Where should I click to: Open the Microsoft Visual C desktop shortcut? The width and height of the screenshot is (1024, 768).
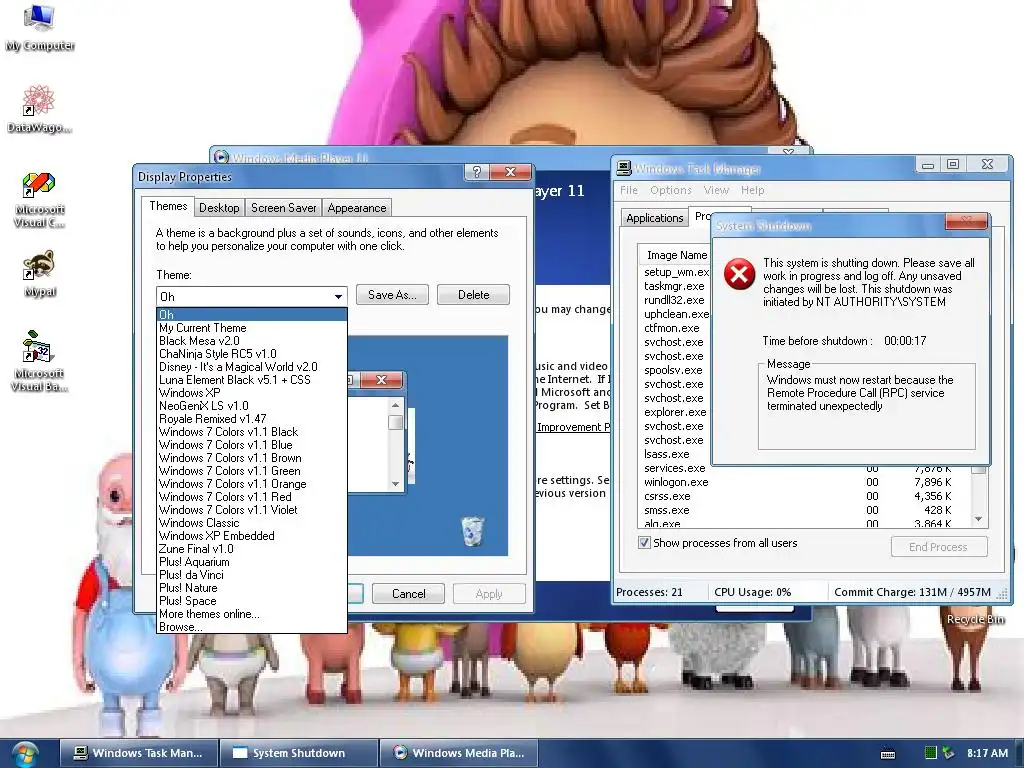click(x=39, y=199)
